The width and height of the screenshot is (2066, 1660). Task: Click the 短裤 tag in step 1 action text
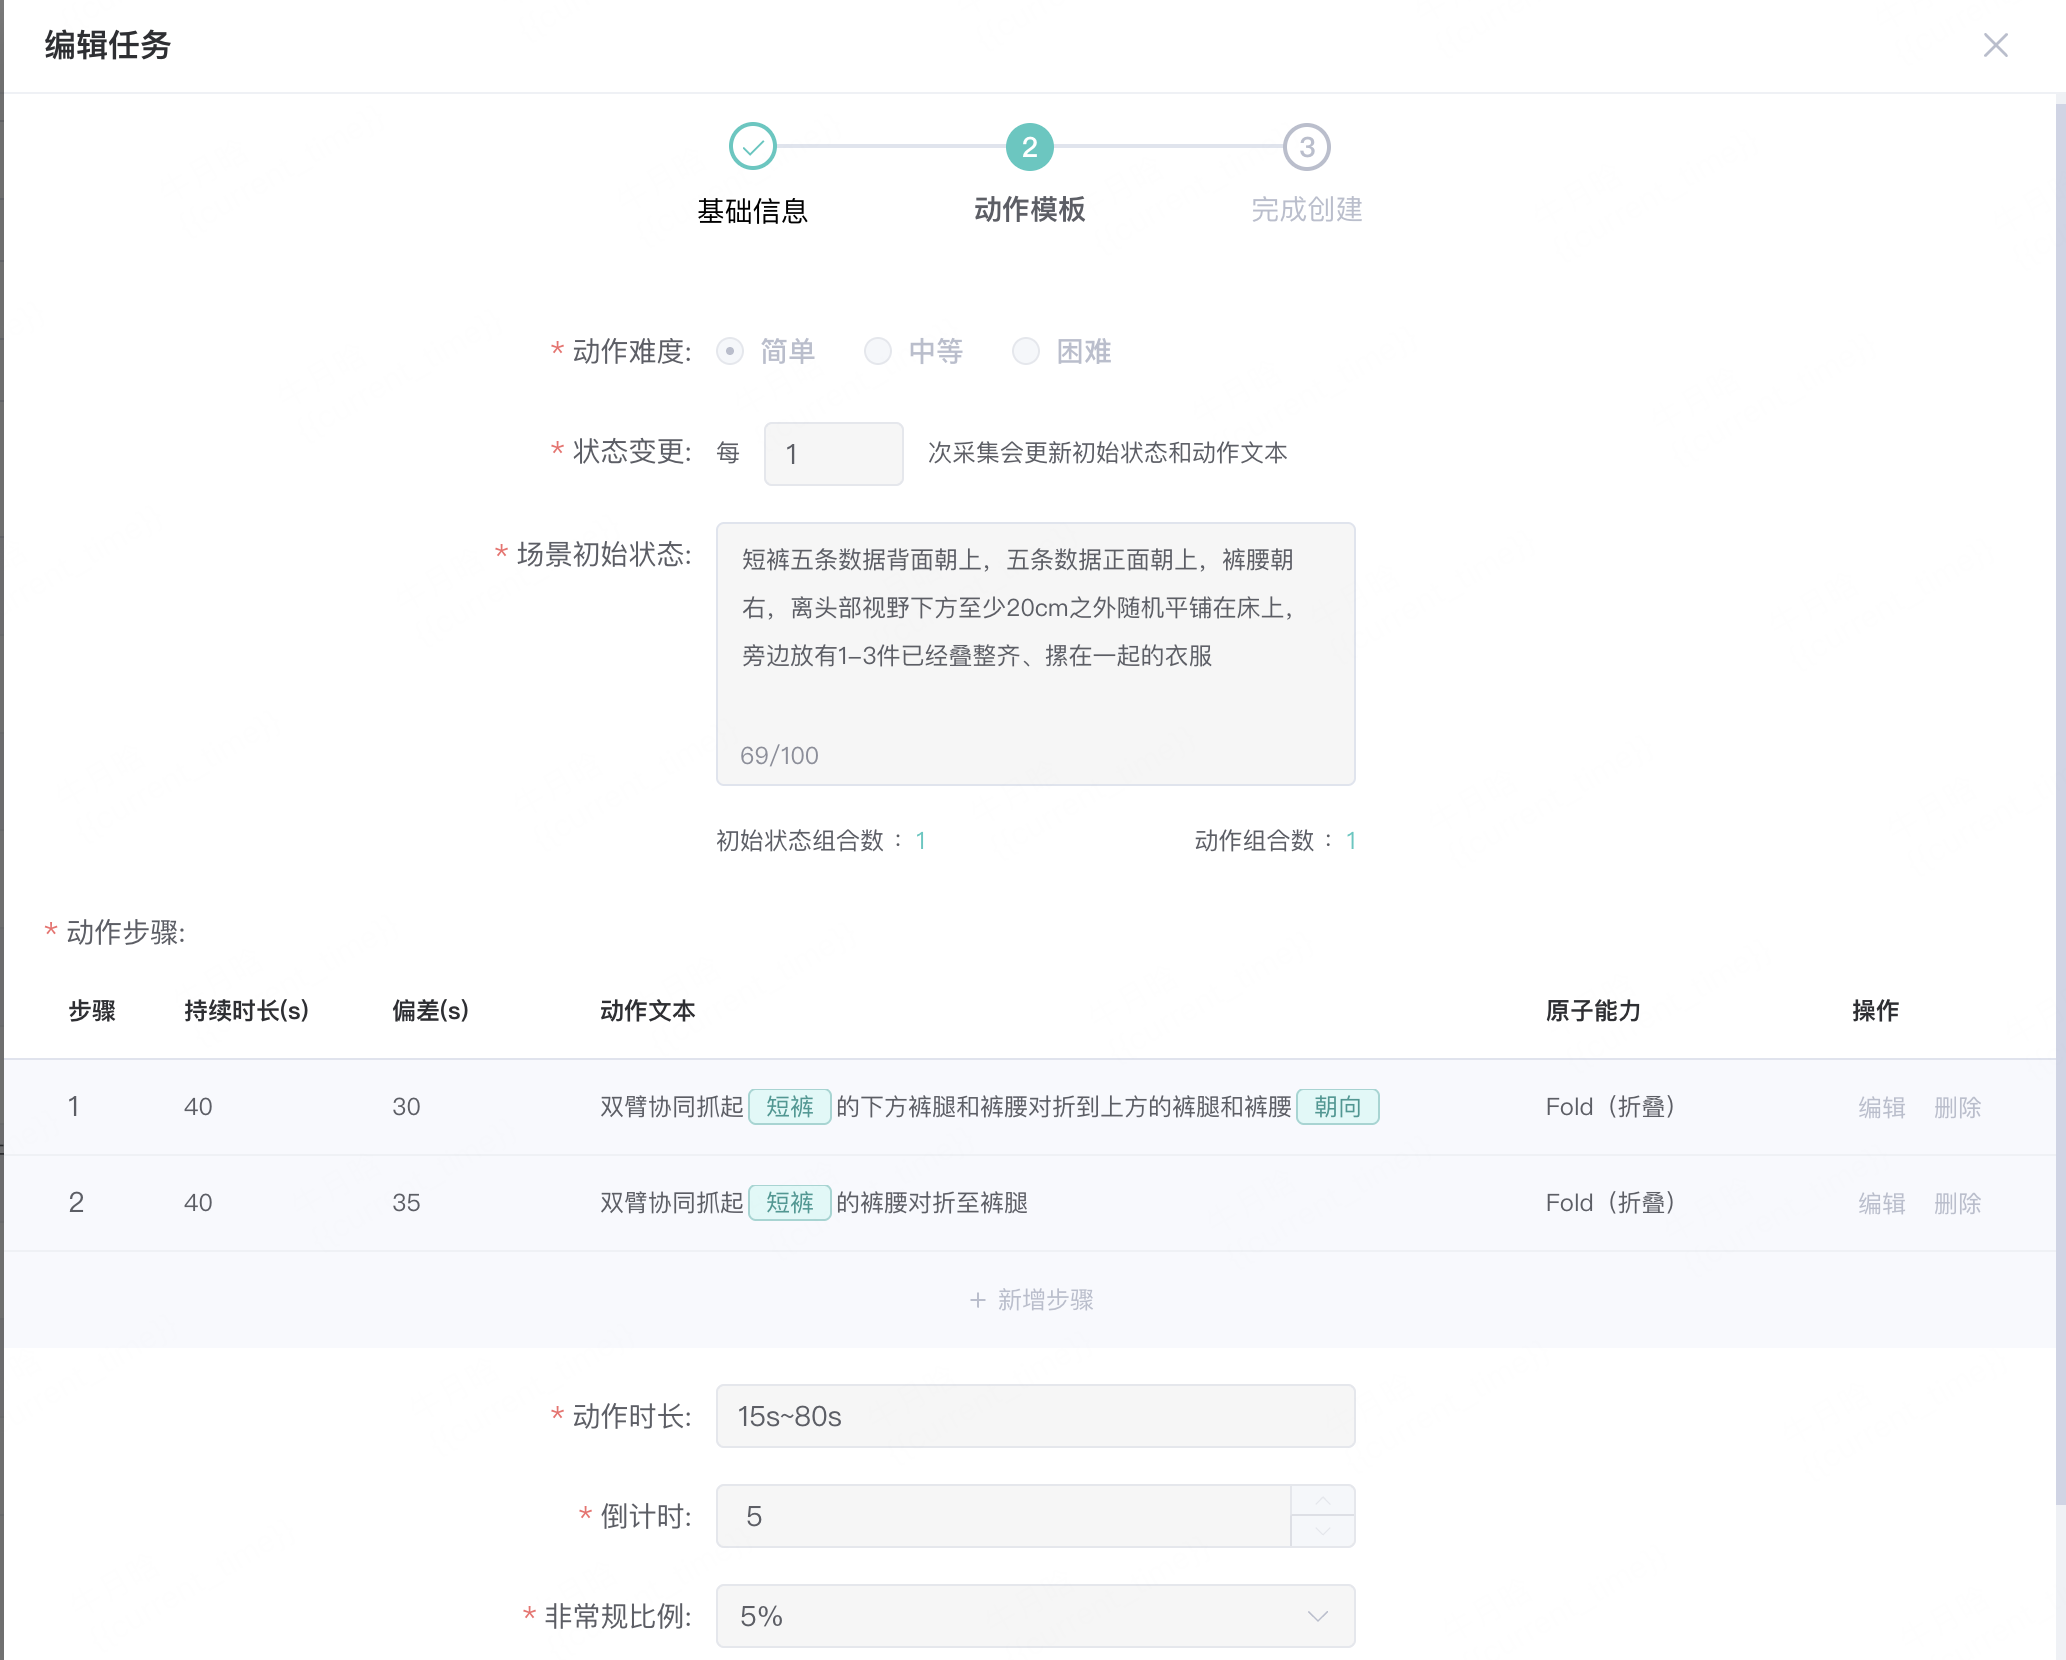coord(789,1107)
